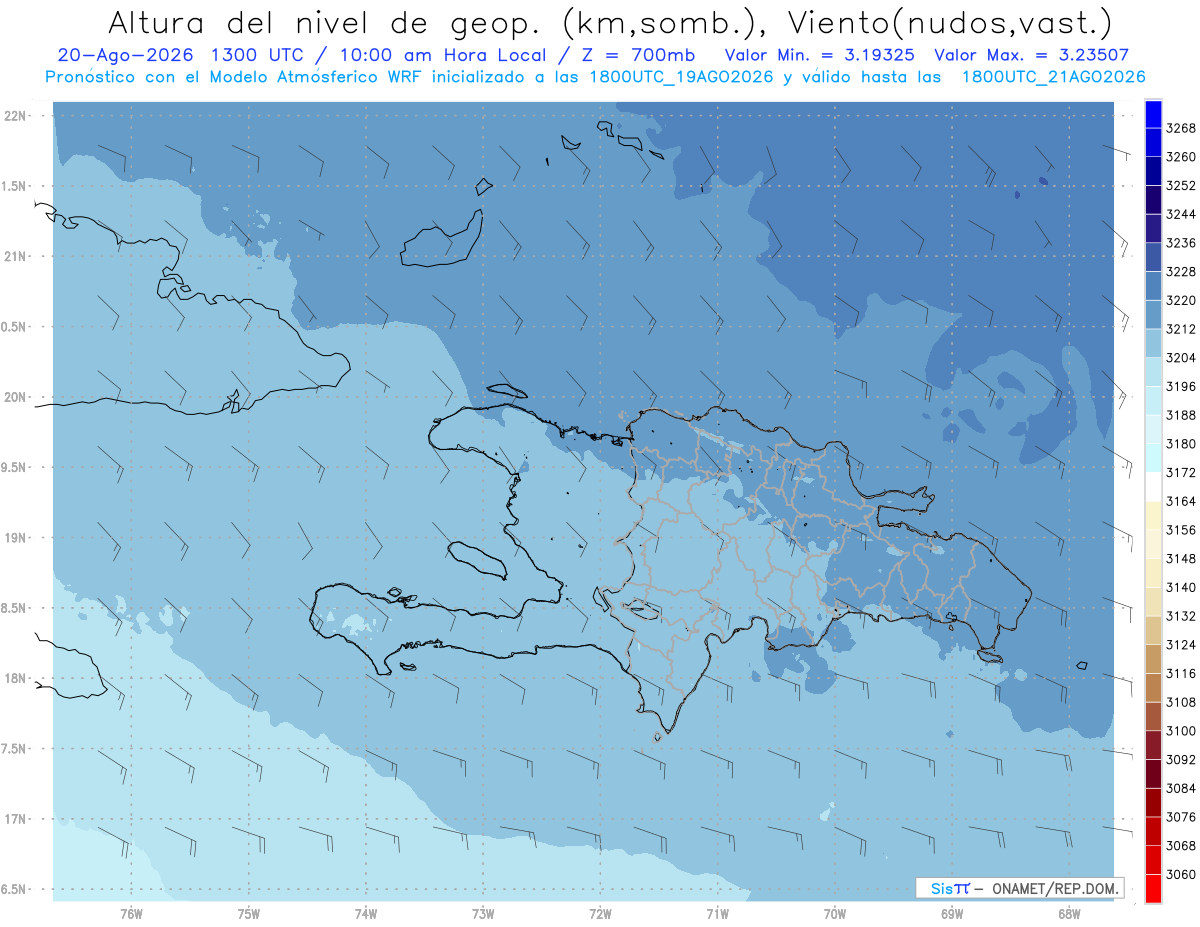Viewport: 1200px width, 927px height.
Task: Click the longitude label 71W
Action: 717,914
